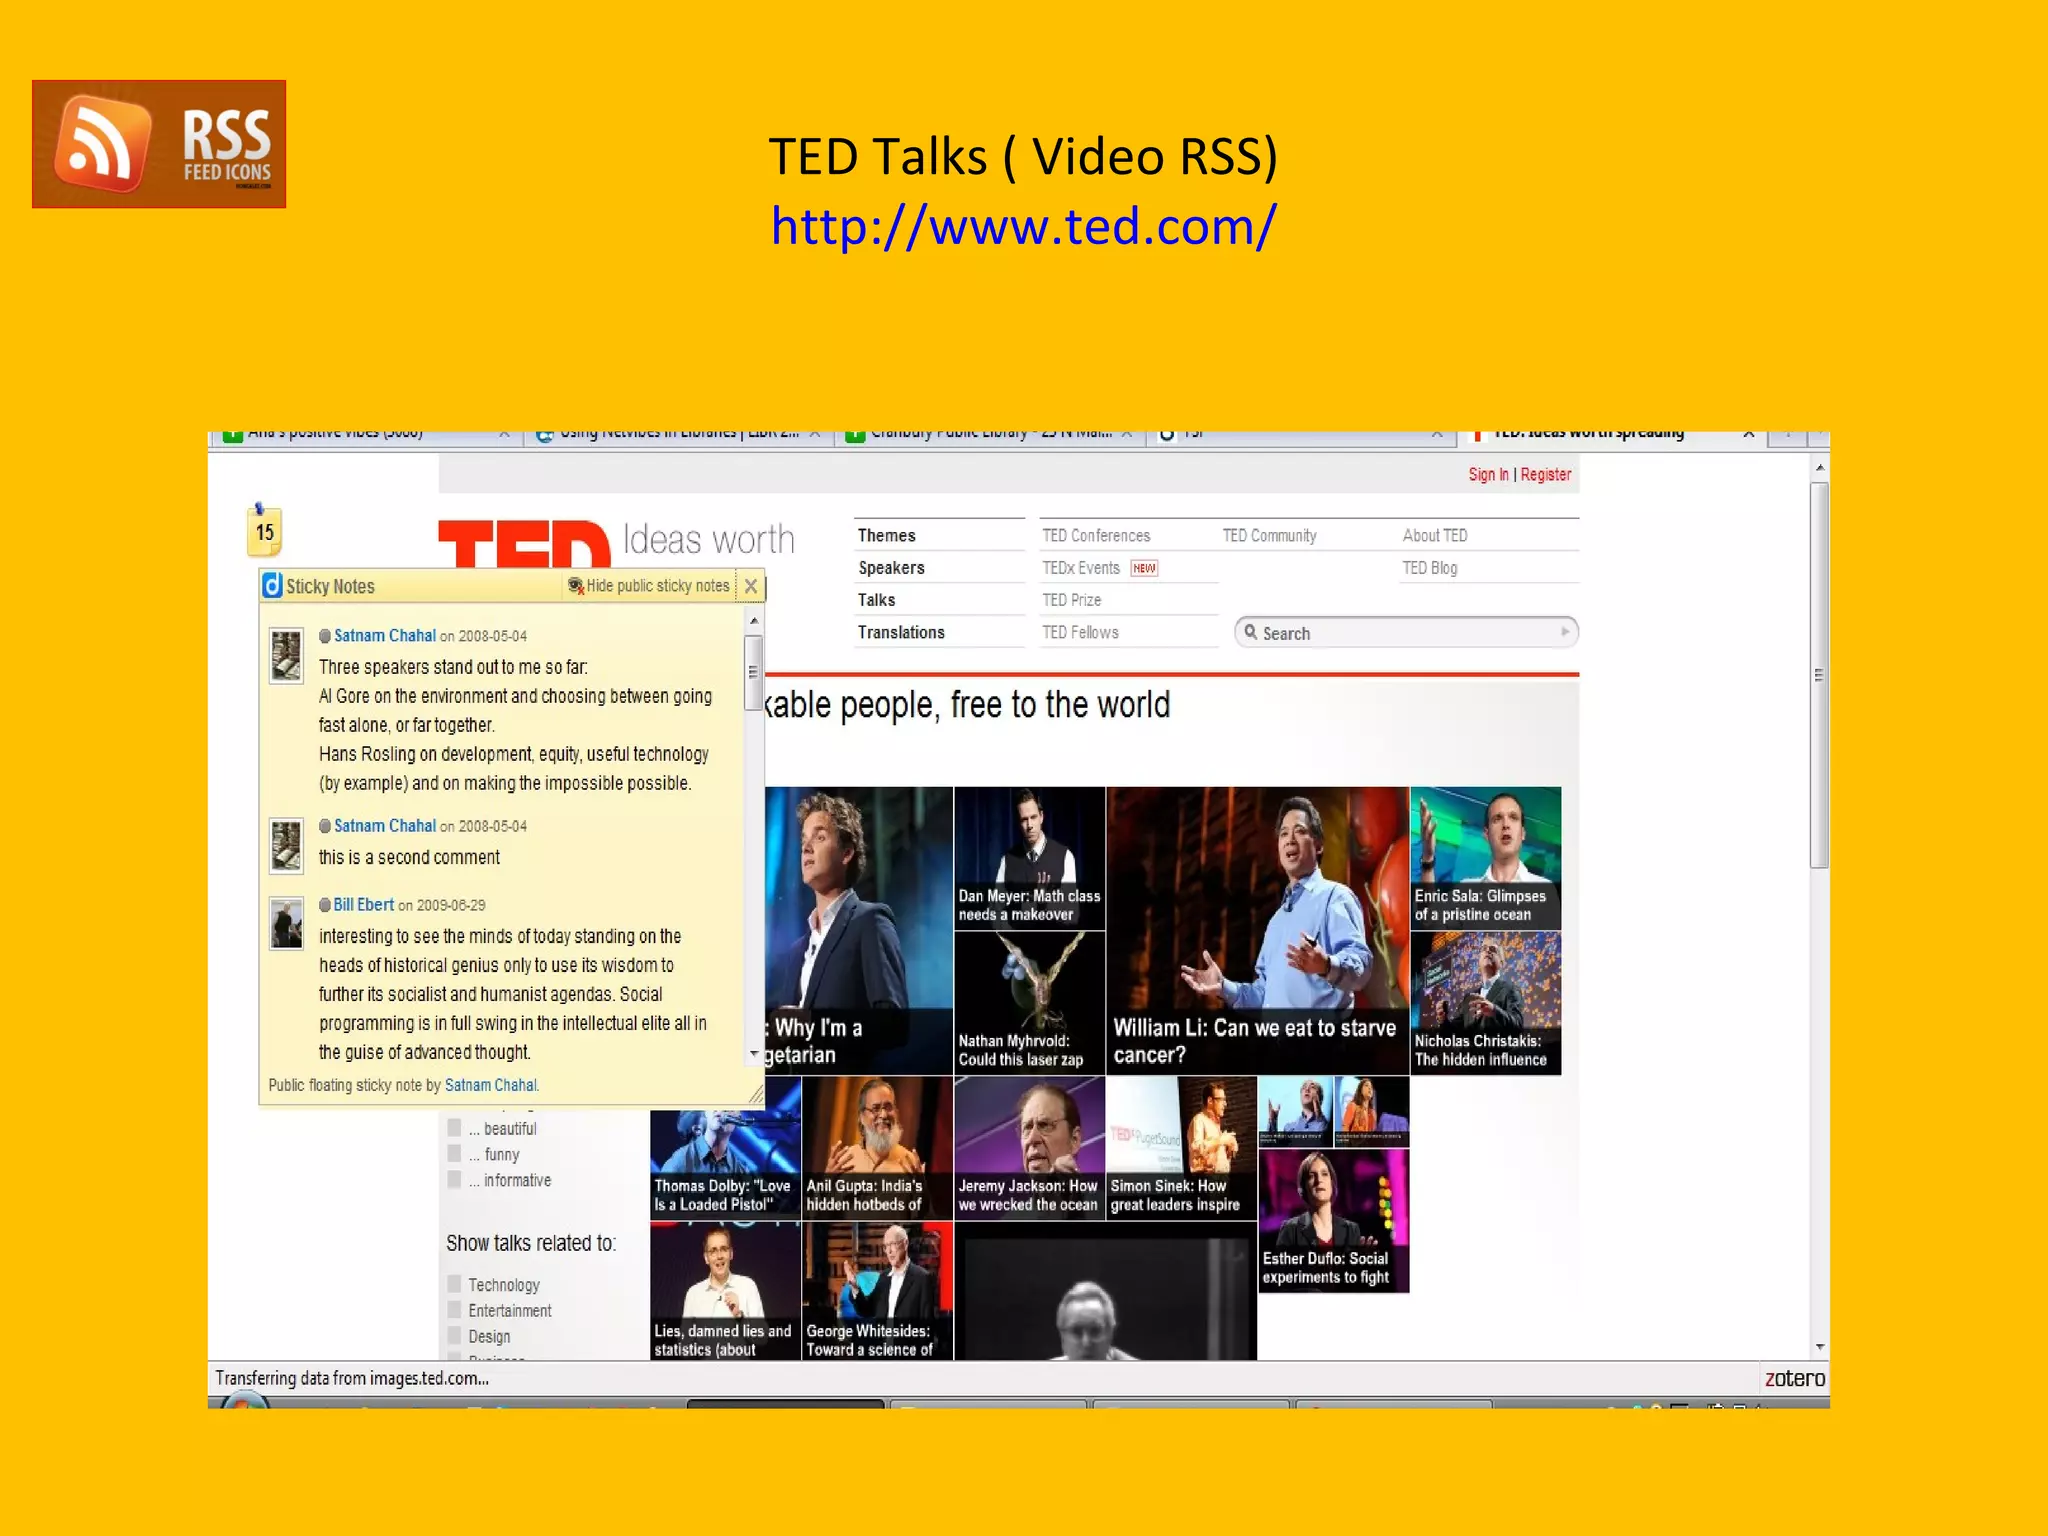2048x1536 pixels.
Task: Click the Register link
Action: (1546, 475)
